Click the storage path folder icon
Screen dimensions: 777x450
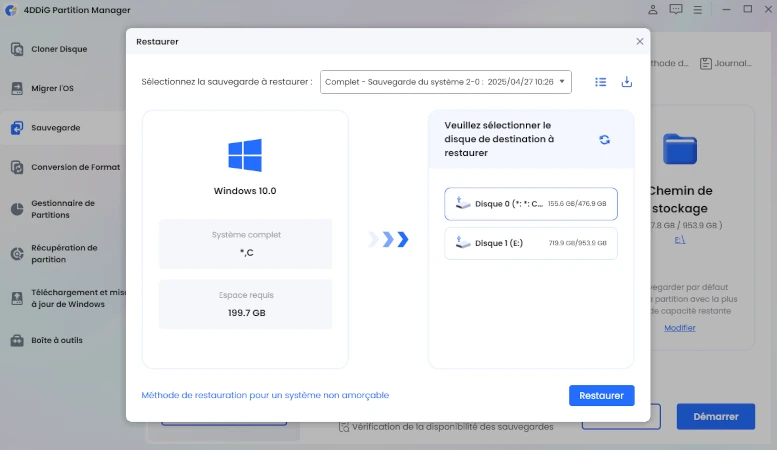[x=680, y=149]
